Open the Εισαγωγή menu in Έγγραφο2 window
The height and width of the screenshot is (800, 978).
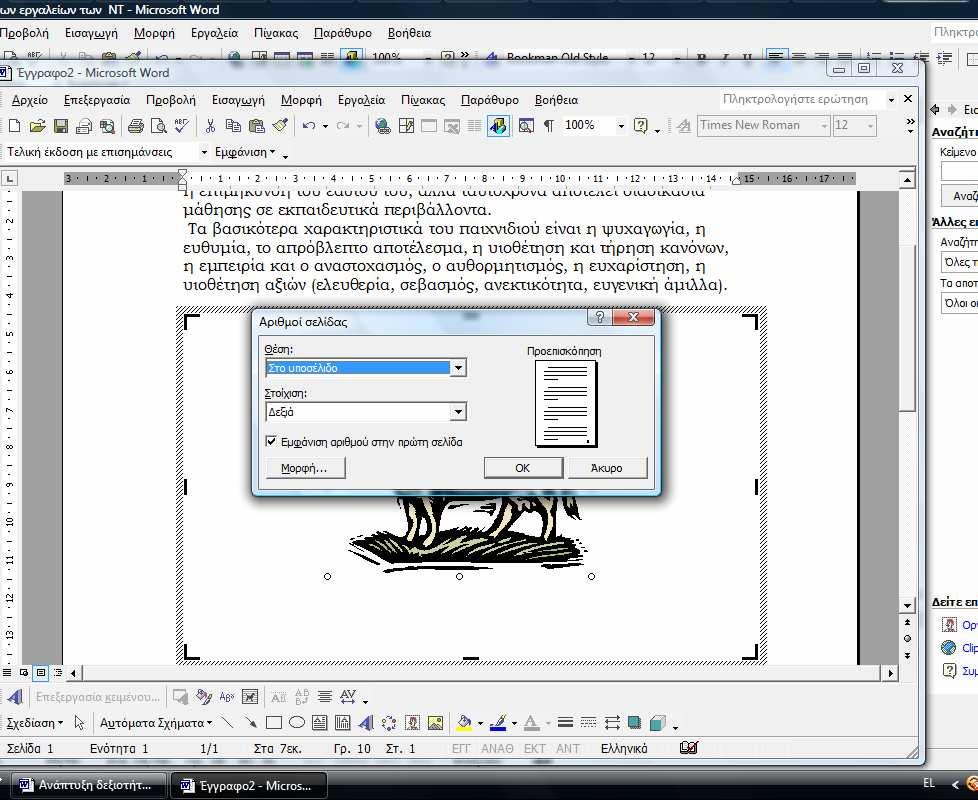238,100
